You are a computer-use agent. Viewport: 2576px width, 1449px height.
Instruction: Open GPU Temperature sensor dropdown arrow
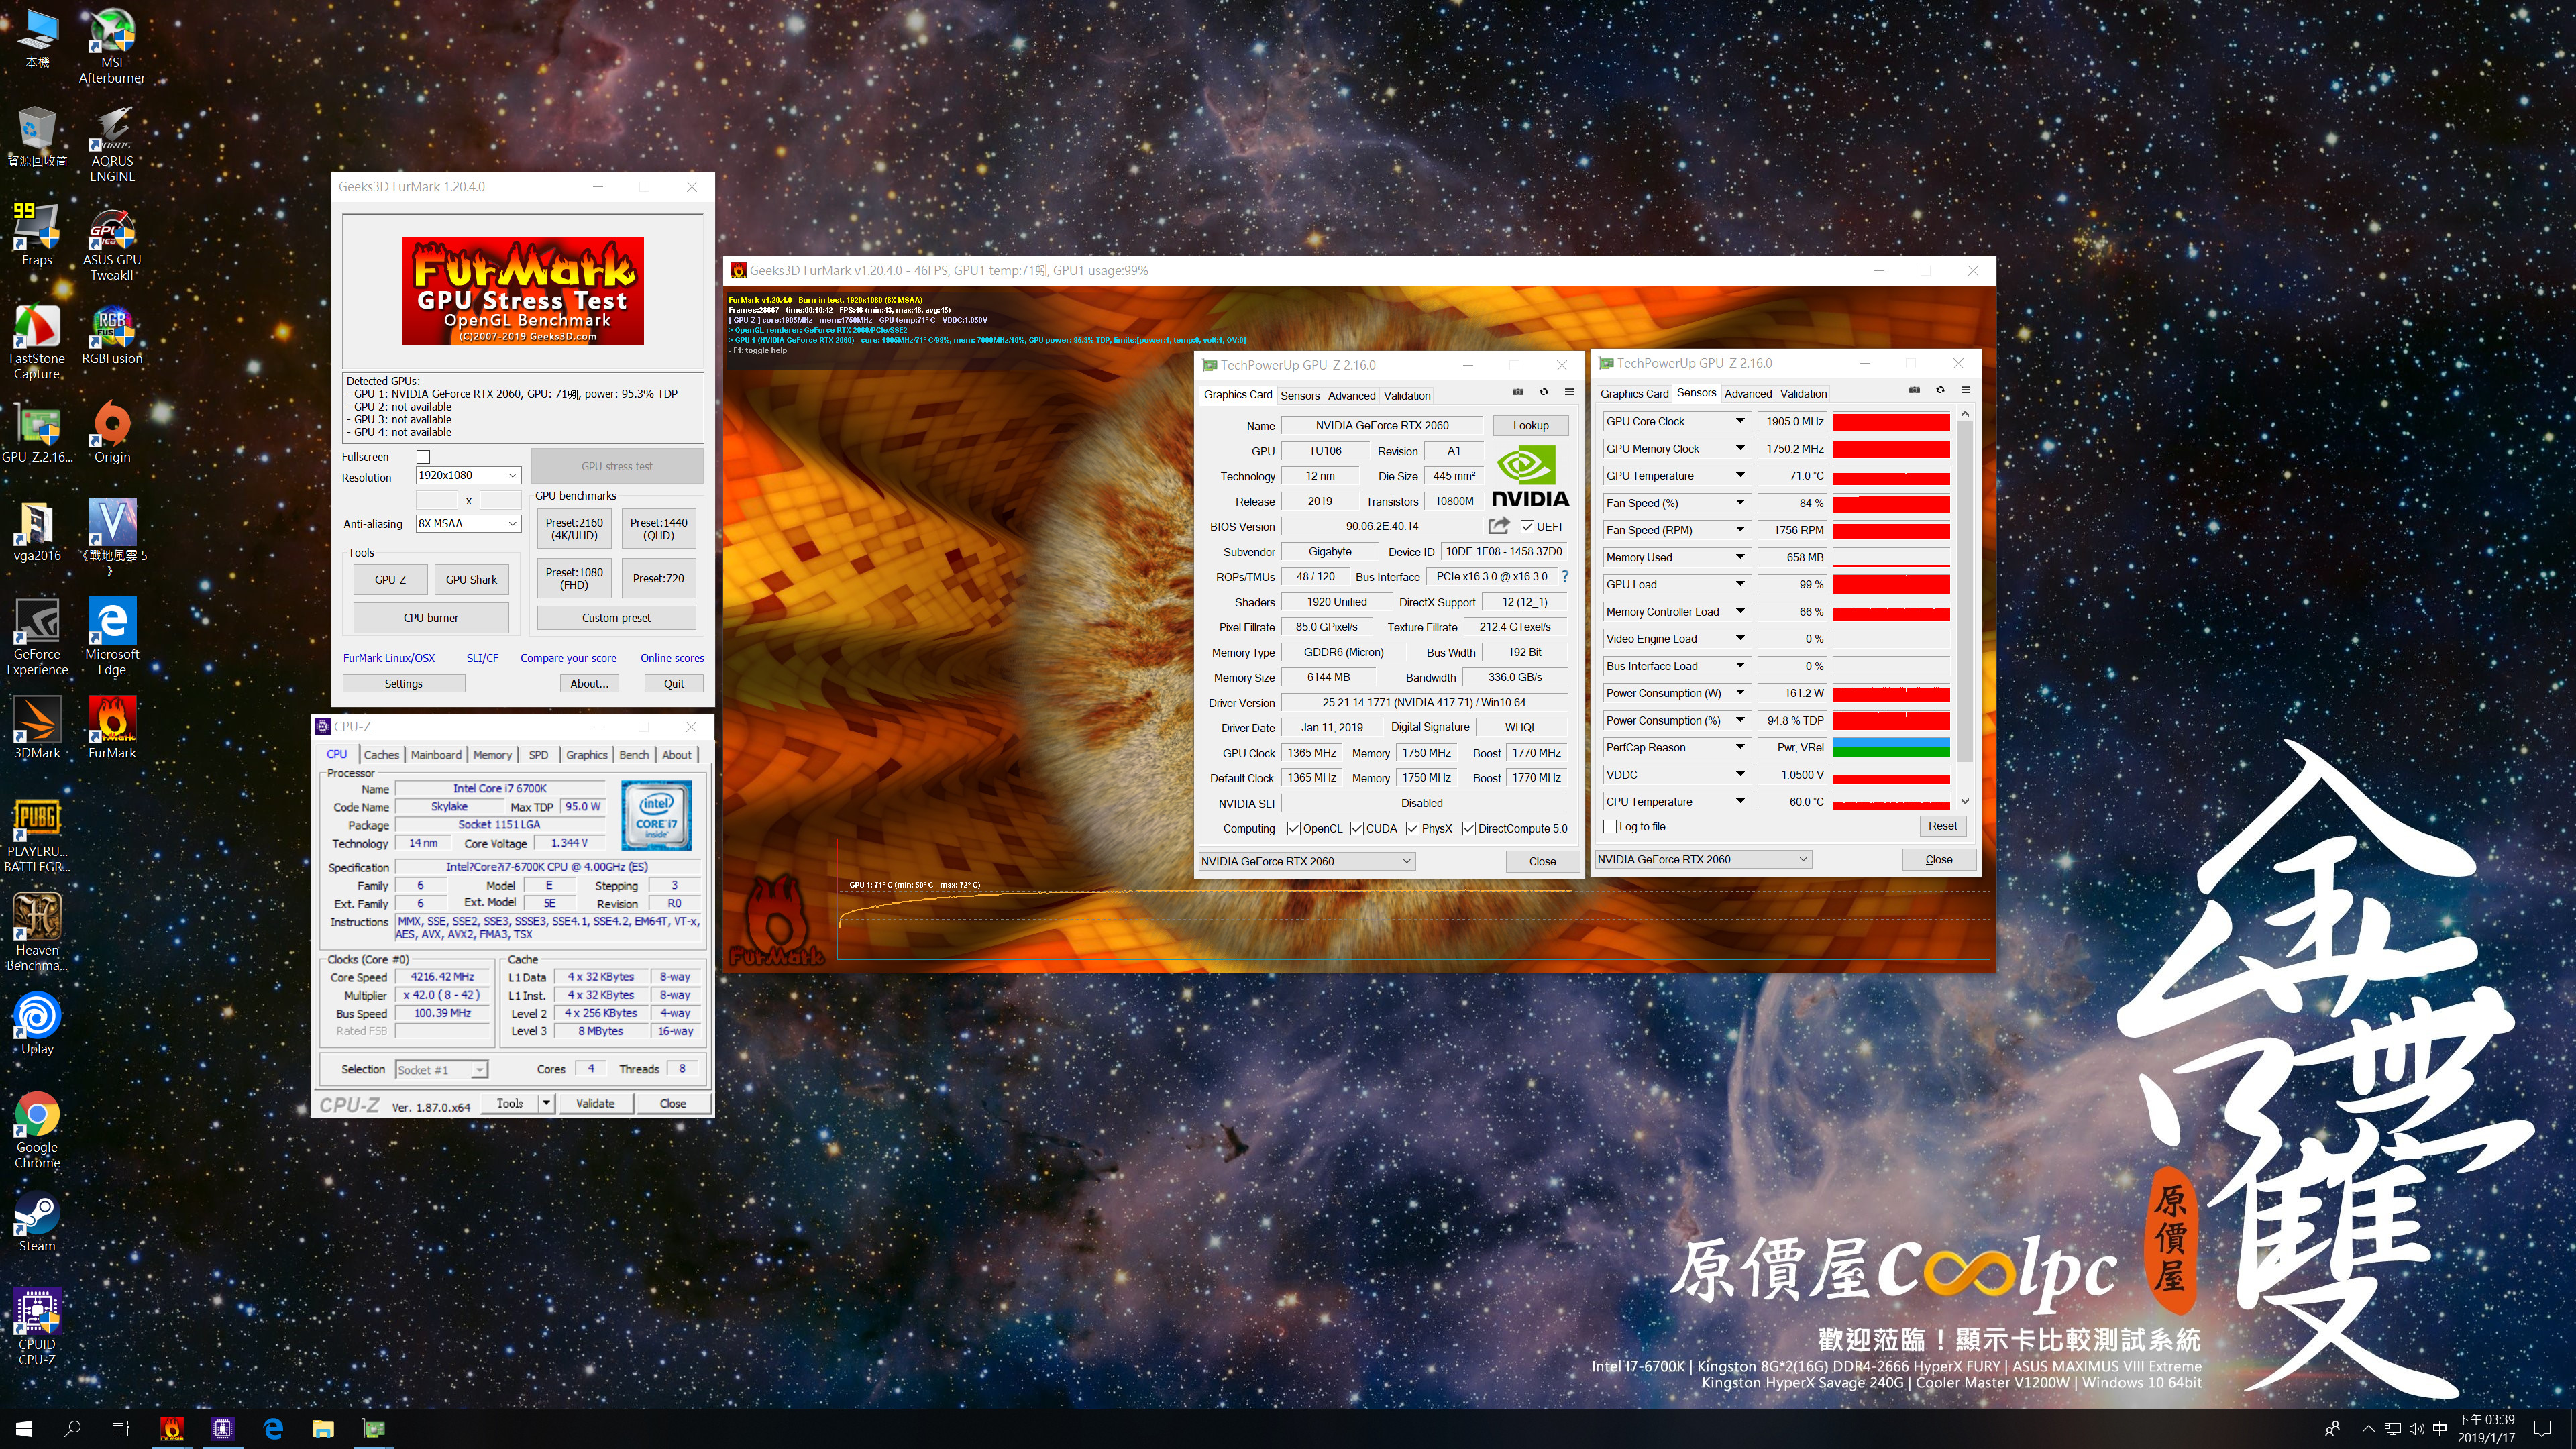click(x=1740, y=475)
